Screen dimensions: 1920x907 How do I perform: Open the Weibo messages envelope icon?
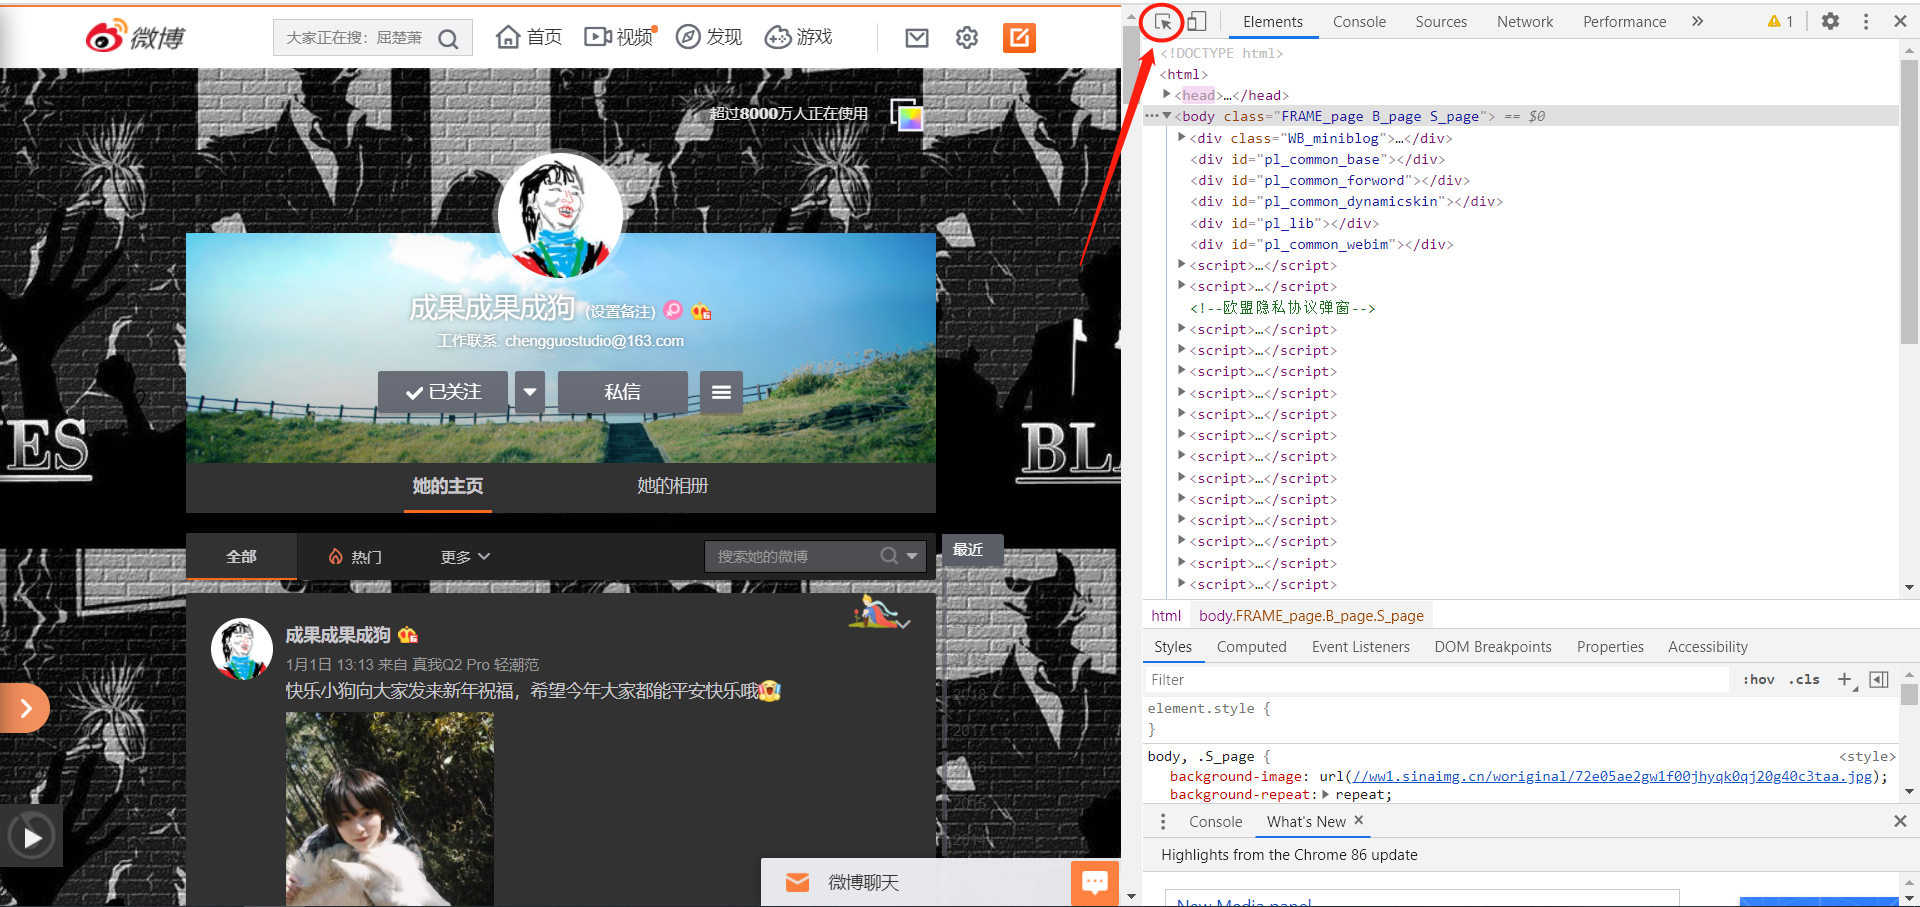[x=916, y=38]
